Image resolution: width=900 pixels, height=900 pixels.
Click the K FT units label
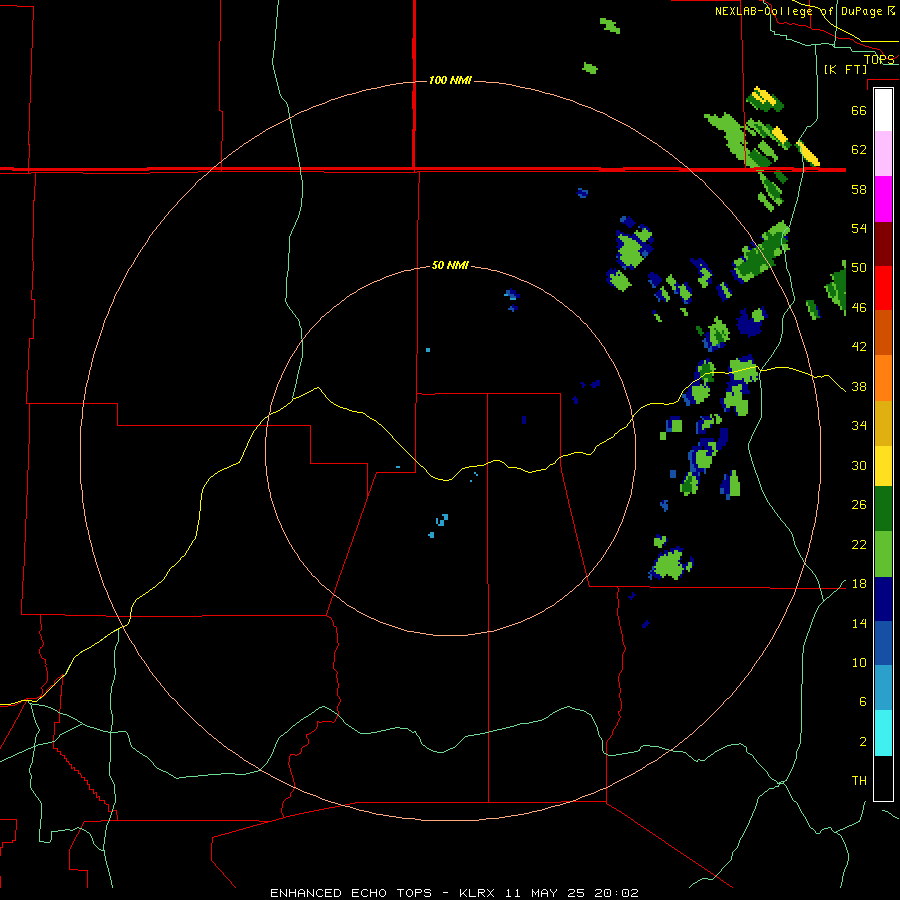(845, 69)
